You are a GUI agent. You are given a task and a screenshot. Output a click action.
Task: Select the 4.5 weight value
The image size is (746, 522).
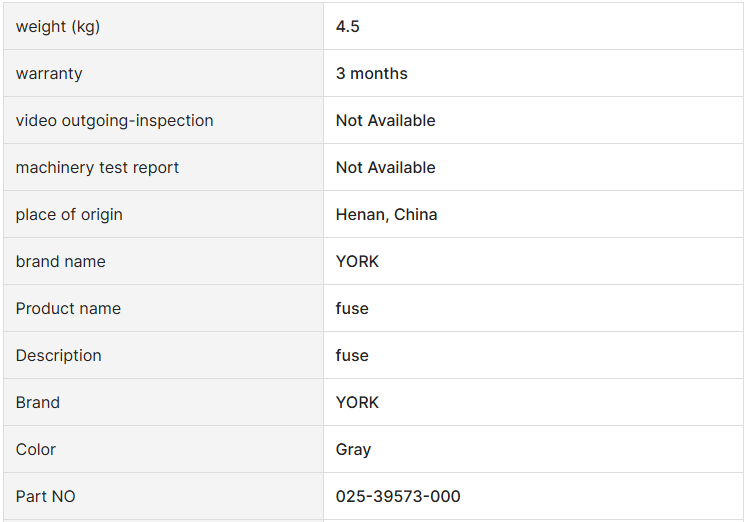(x=348, y=27)
